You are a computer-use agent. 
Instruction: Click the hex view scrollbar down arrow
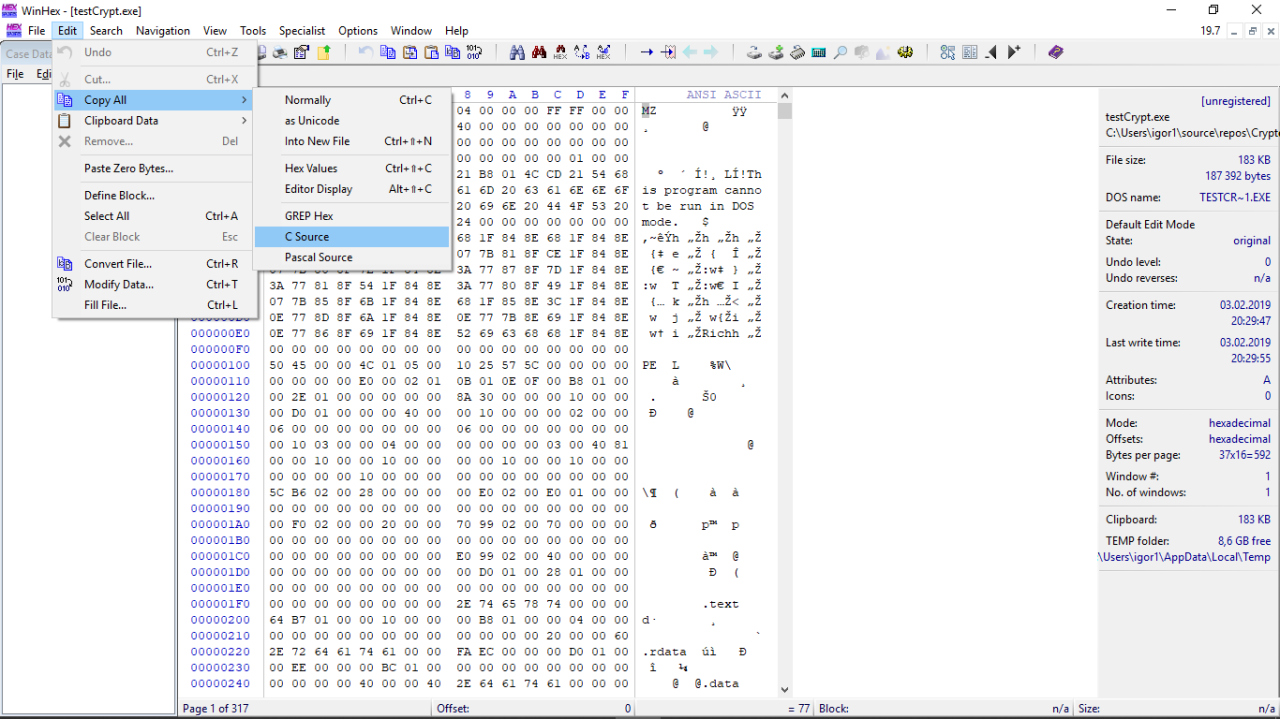point(784,690)
